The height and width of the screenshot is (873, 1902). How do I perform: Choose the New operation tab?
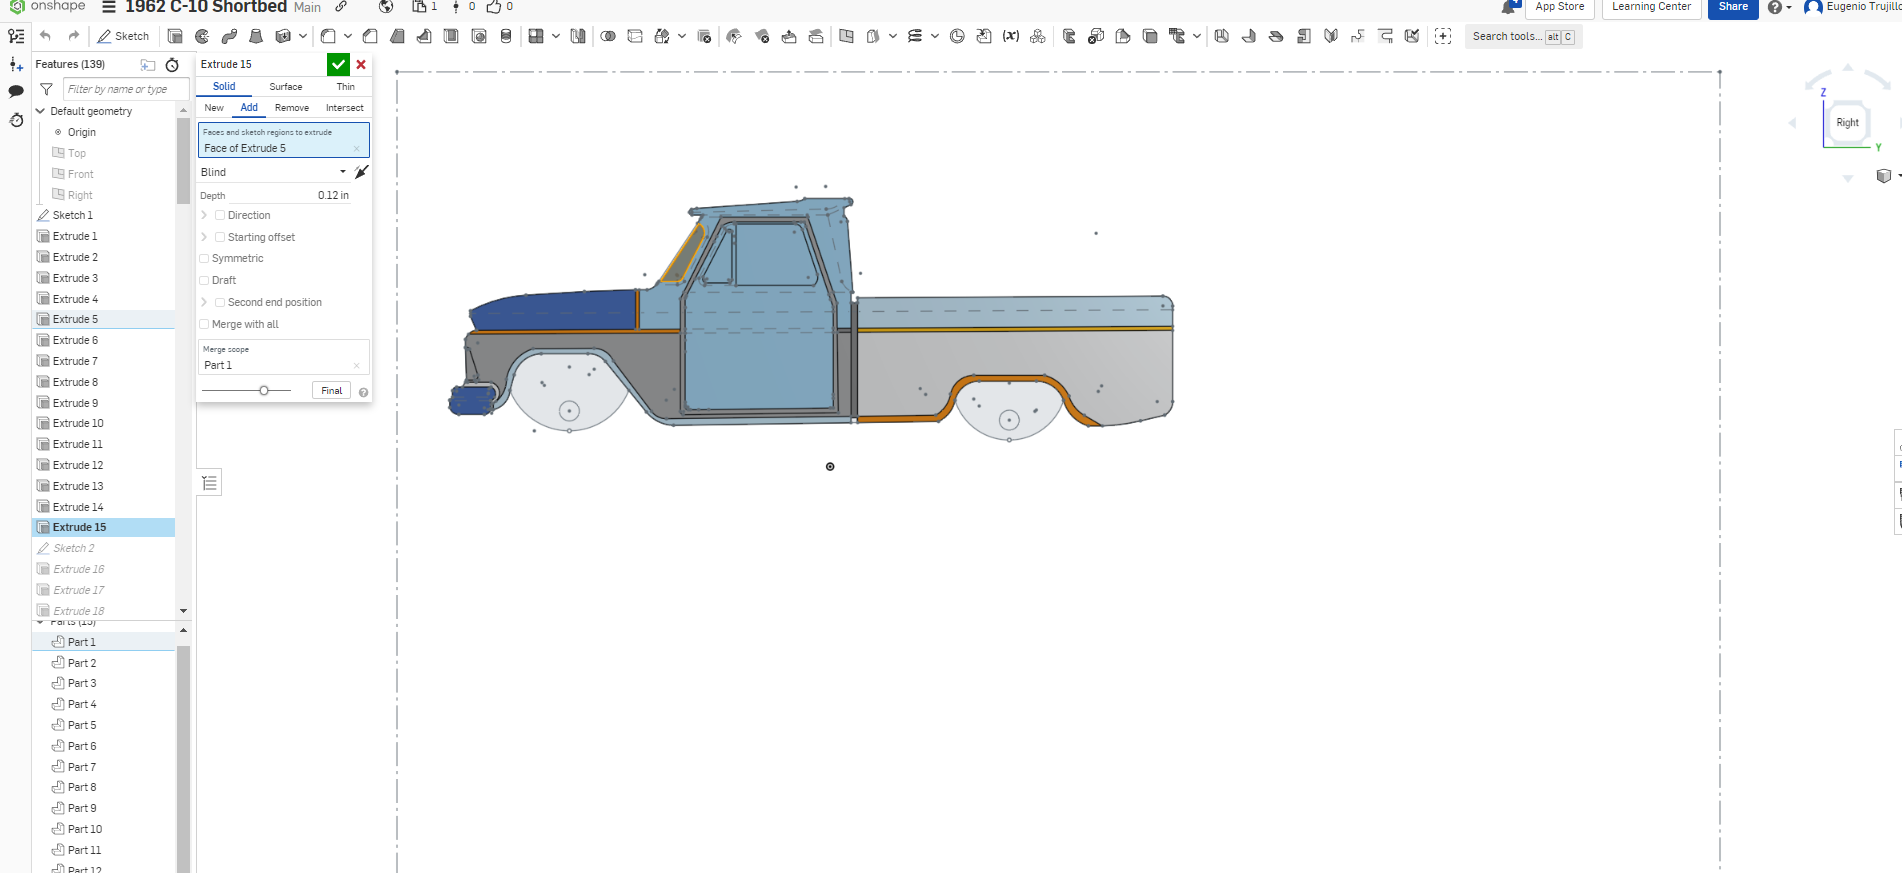214,108
